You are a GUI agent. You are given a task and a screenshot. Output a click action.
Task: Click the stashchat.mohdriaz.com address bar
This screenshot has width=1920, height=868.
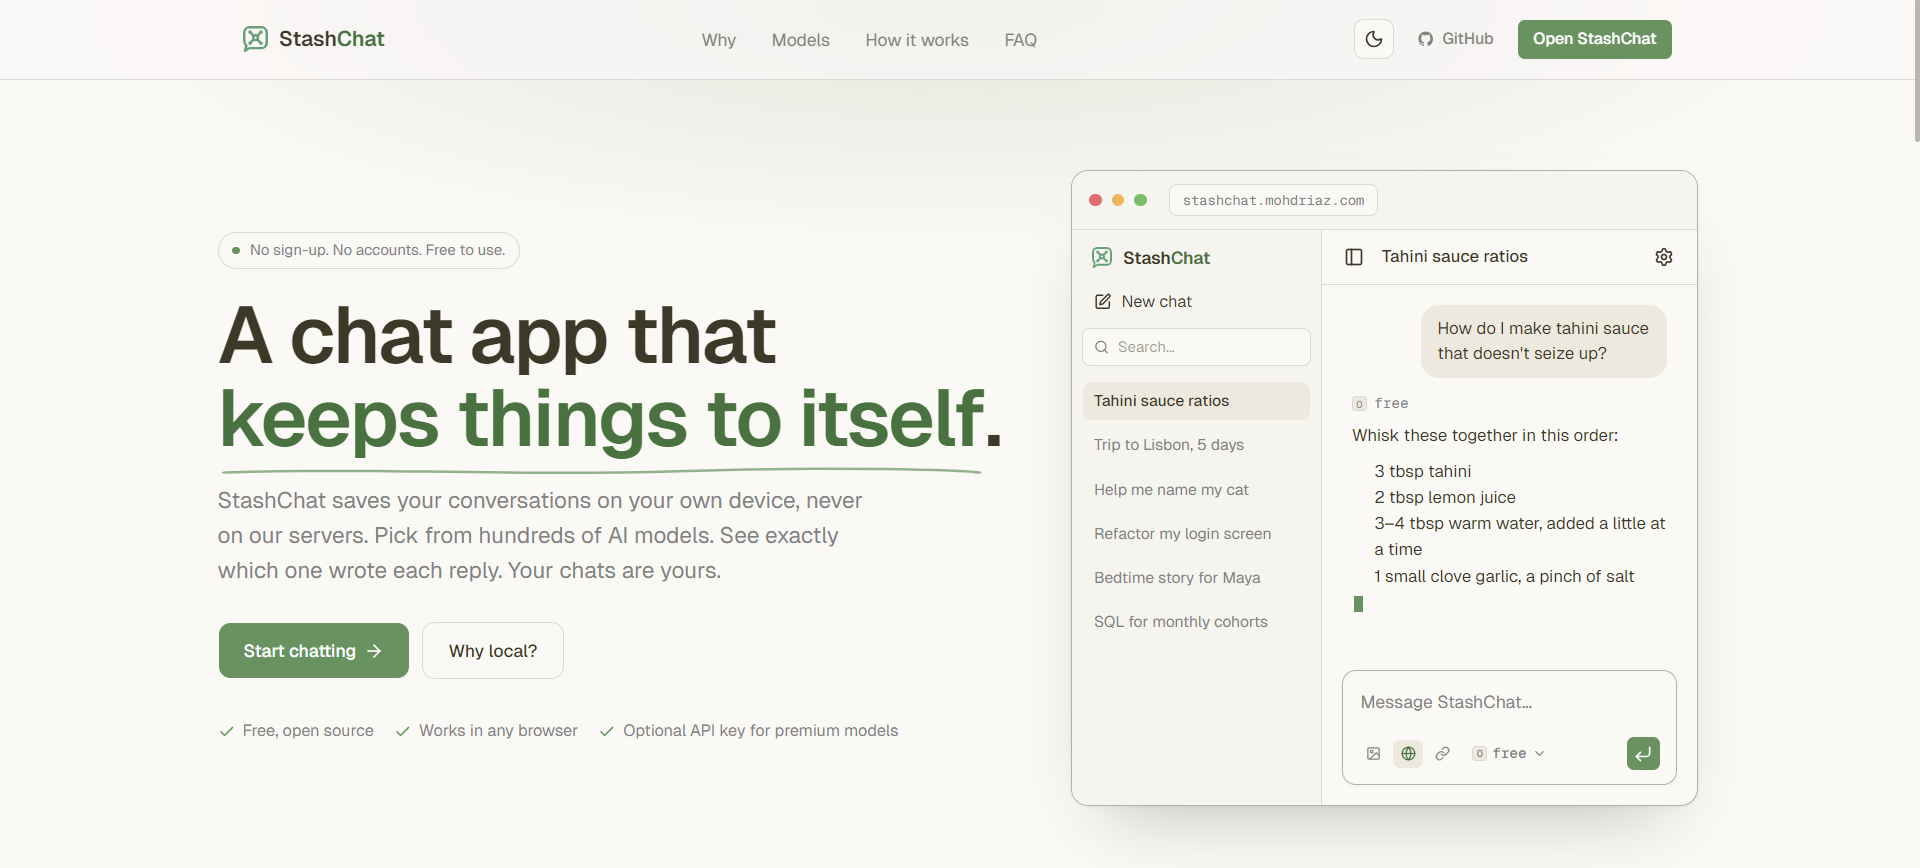(x=1273, y=200)
